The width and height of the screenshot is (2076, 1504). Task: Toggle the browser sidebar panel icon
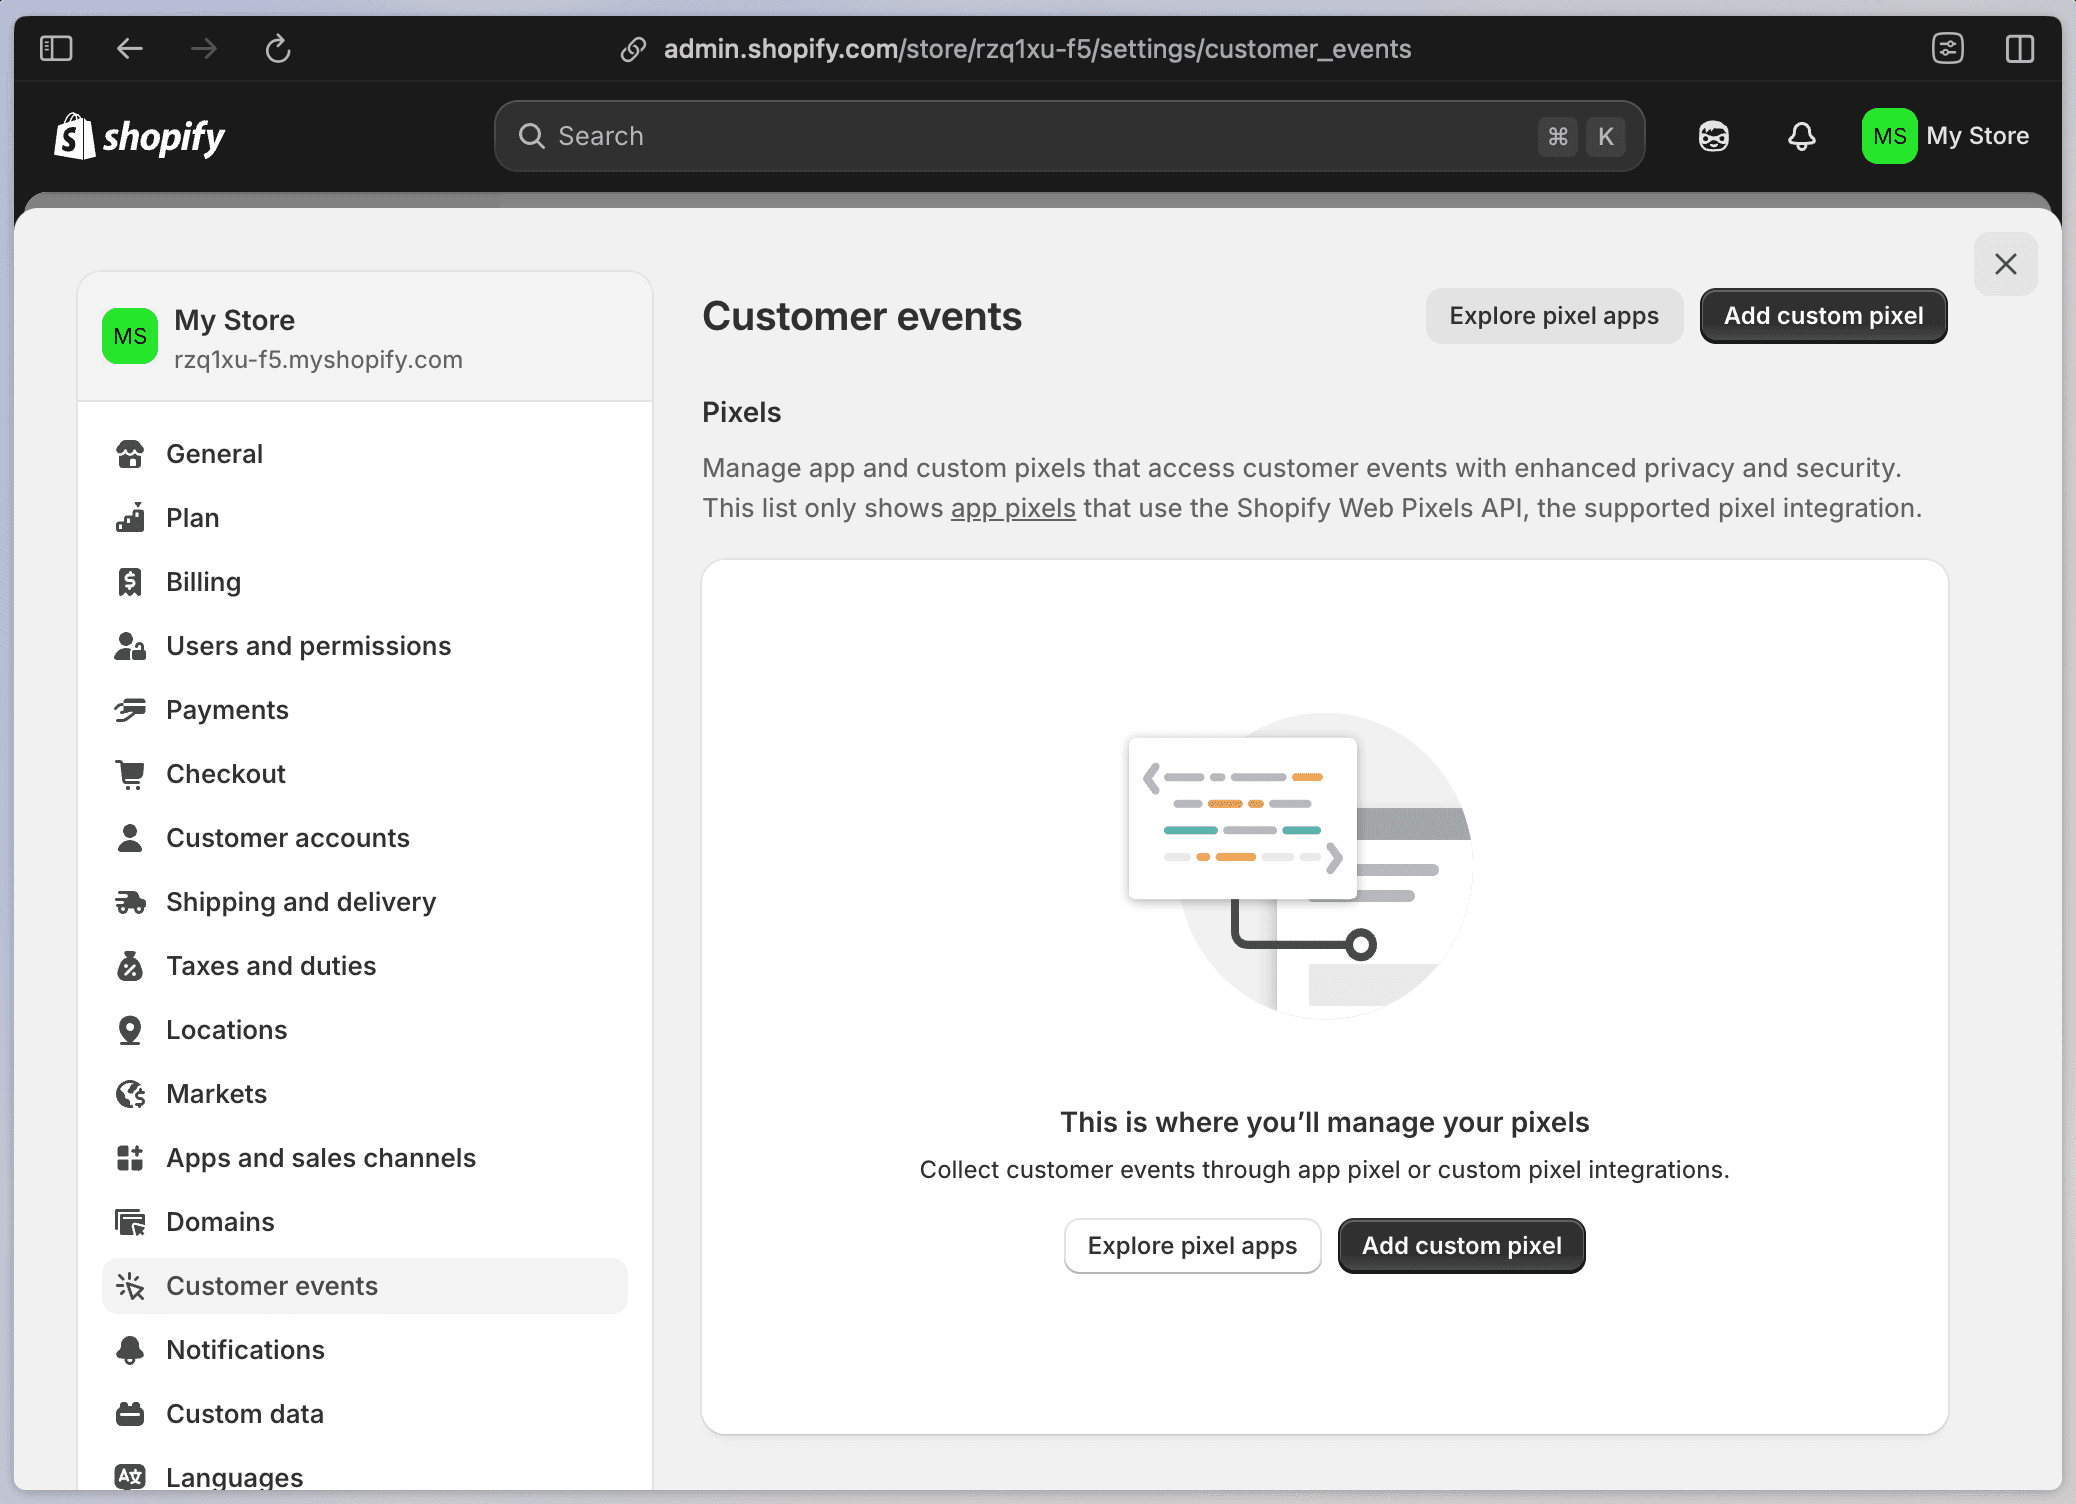pyautogui.click(x=56, y=48)
